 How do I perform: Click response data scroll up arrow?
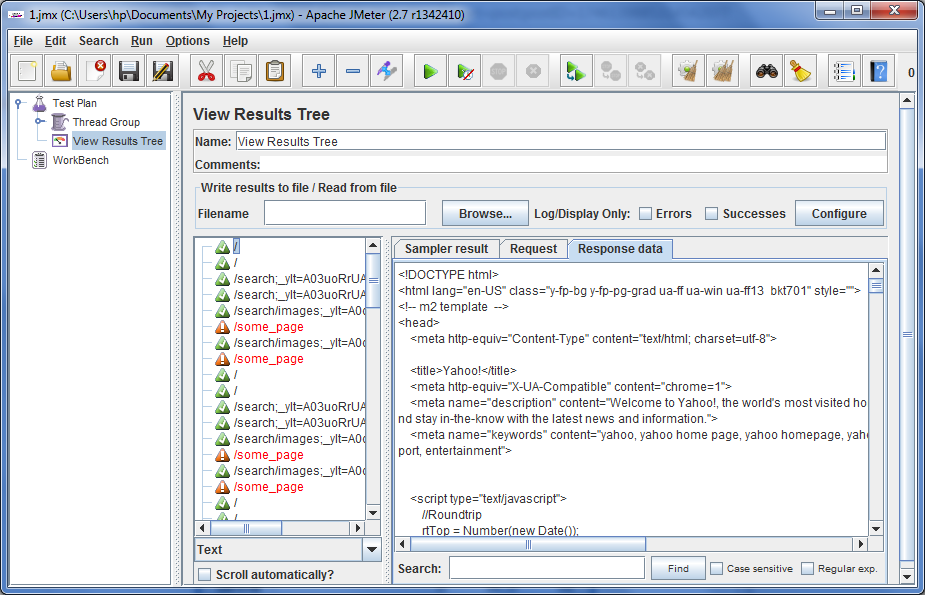click(x=876, y=270)
